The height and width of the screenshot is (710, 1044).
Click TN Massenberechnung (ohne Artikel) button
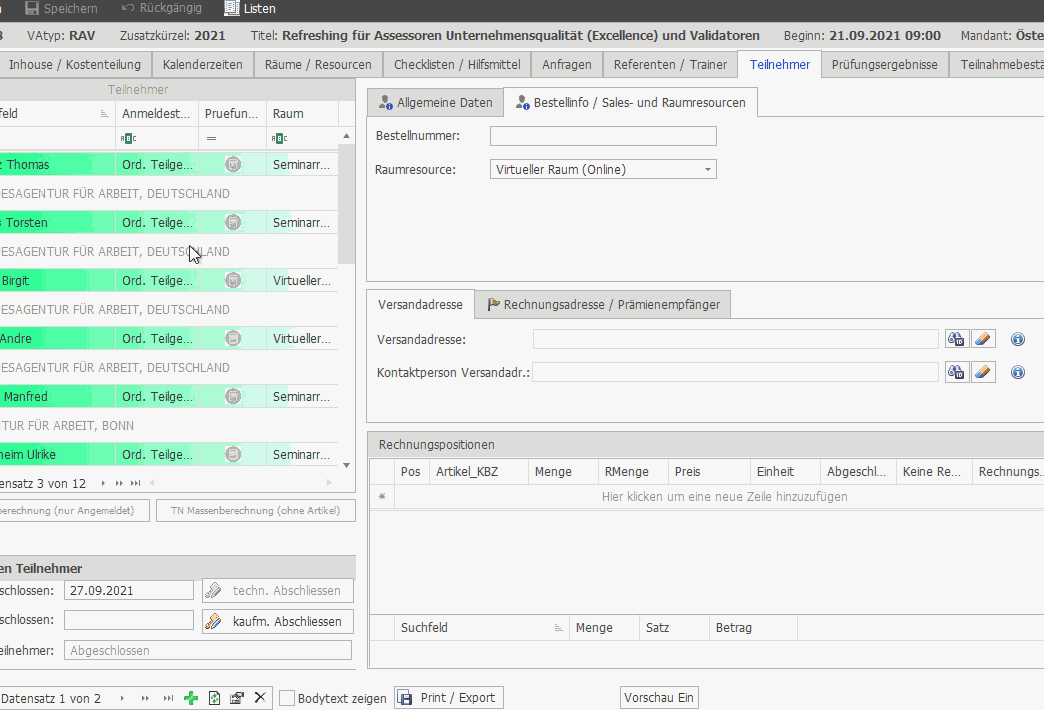click(256, 510)
